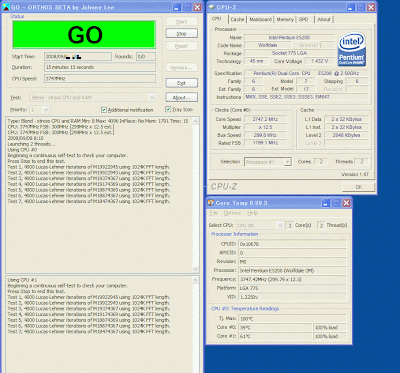Open the Options menu in Core Temp
The height and width of the screenshot is (373, 400).
click(232, 213)
